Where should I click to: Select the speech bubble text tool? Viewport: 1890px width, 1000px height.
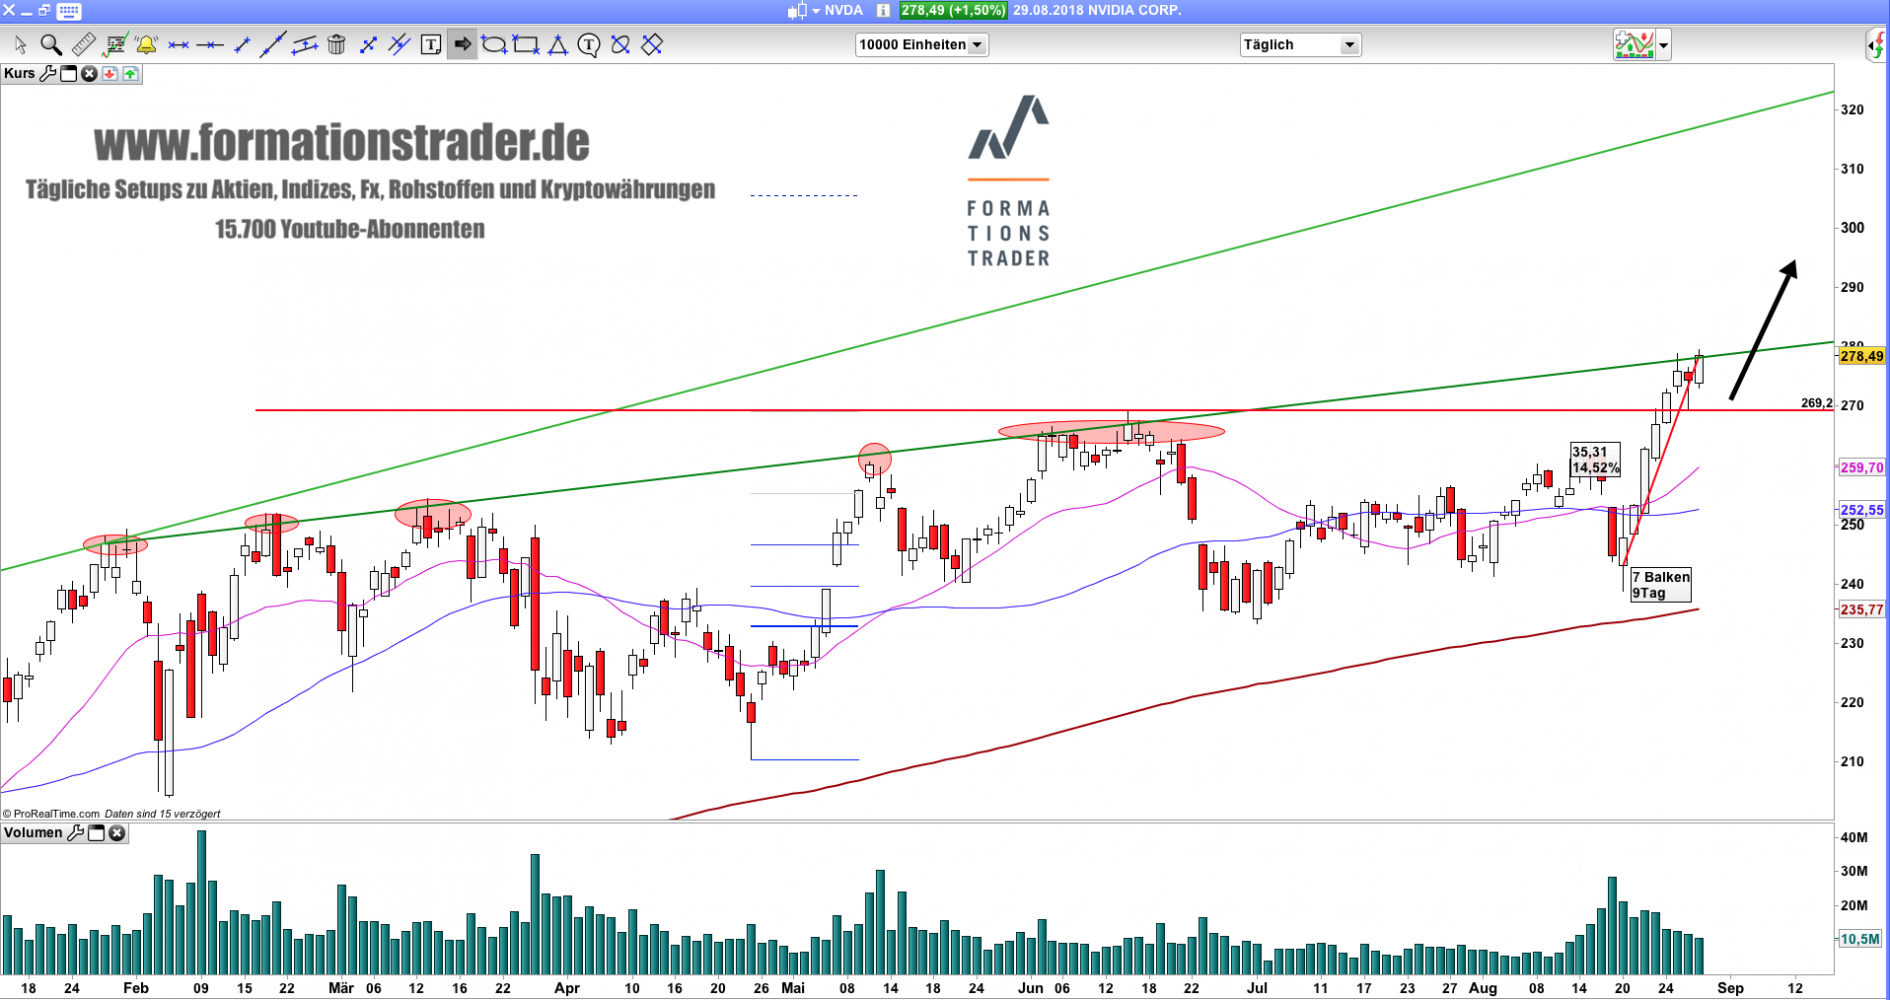(588, 45)
